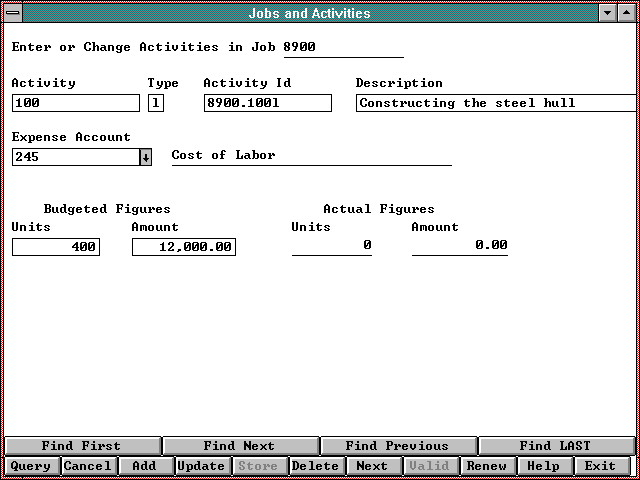Click the Query button

(31, 466)
